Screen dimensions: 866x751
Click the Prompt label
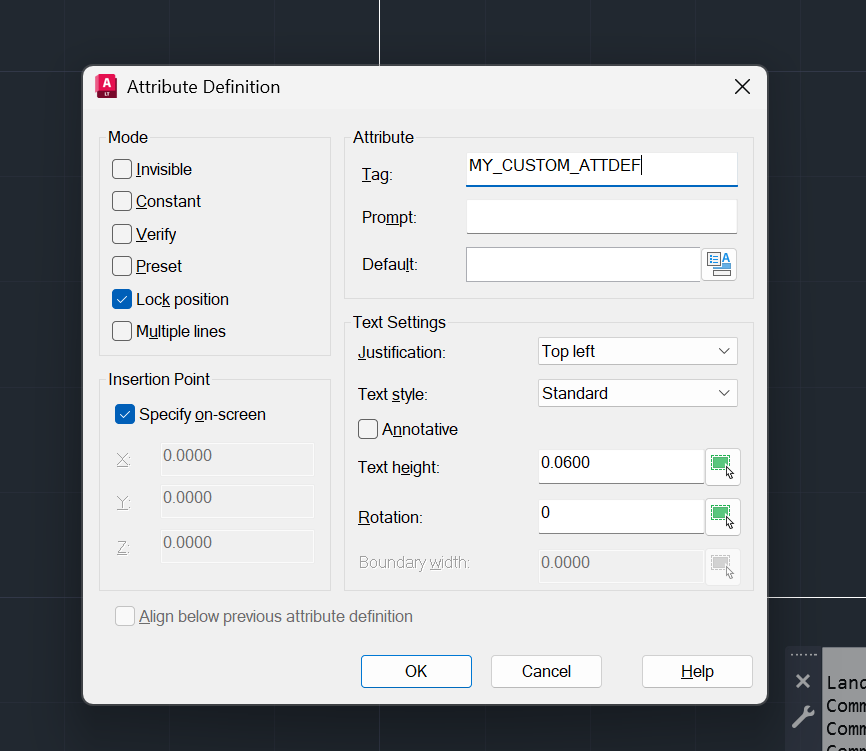(389, 218)
